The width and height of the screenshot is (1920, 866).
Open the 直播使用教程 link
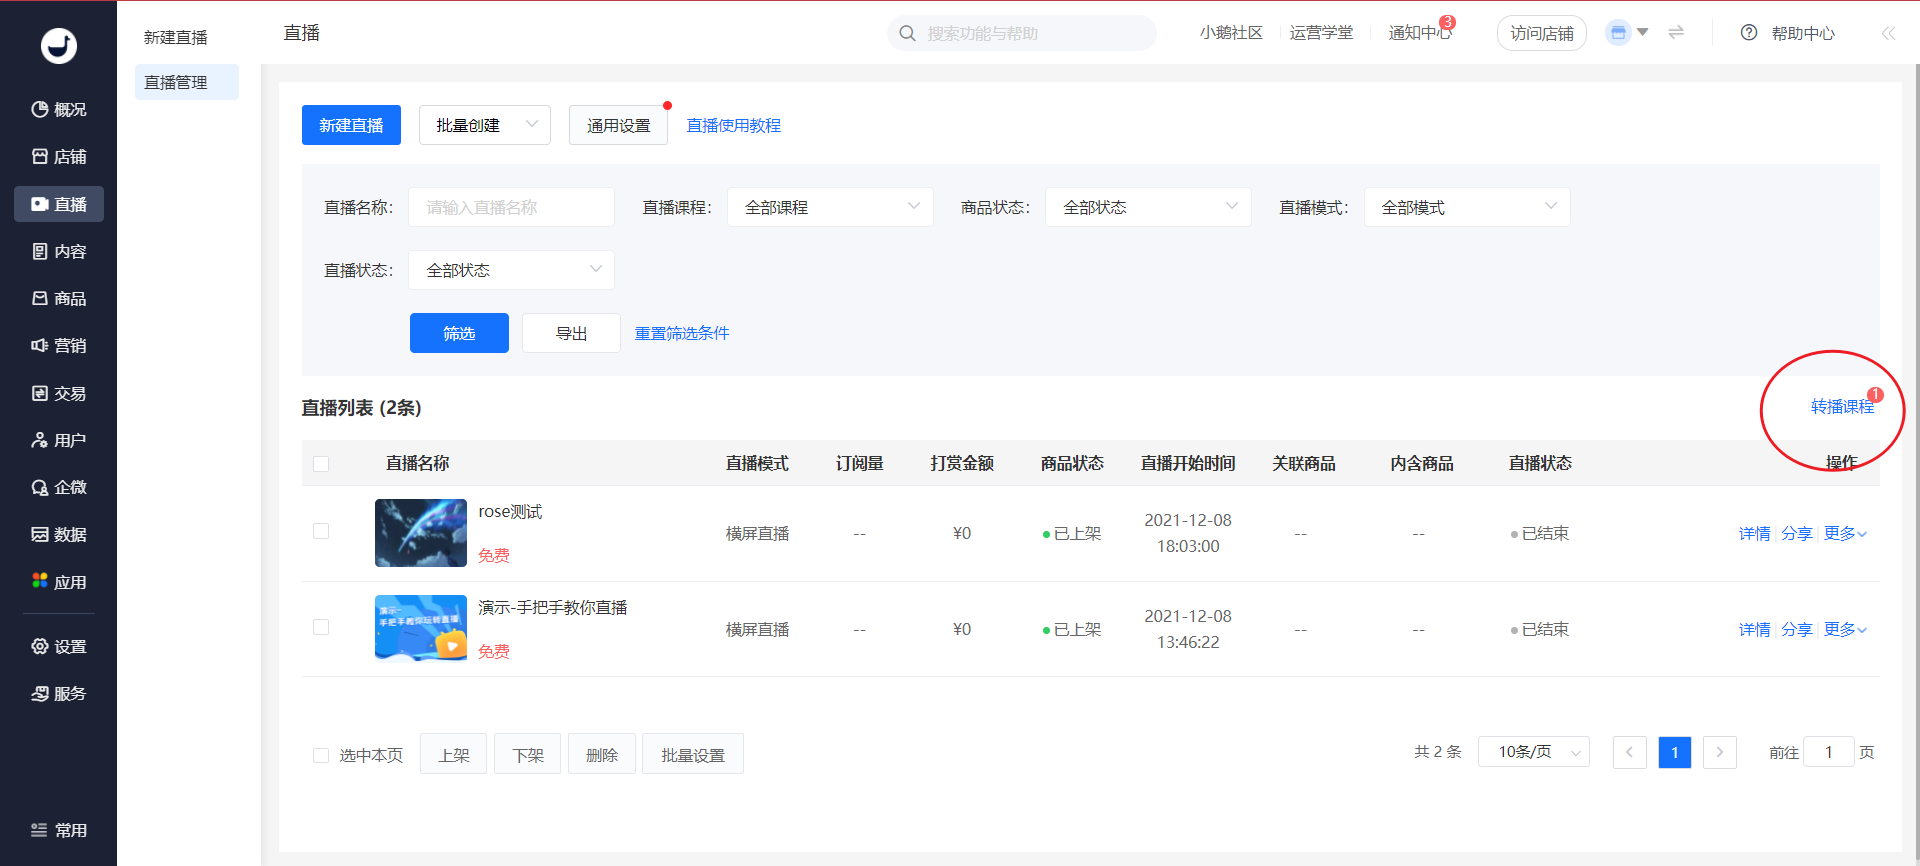pos(733,125)
